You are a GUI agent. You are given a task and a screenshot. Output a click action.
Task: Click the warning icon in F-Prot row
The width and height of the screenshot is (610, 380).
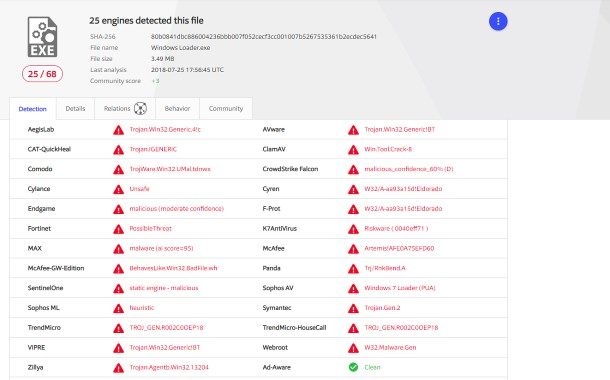tap(353, 209)
